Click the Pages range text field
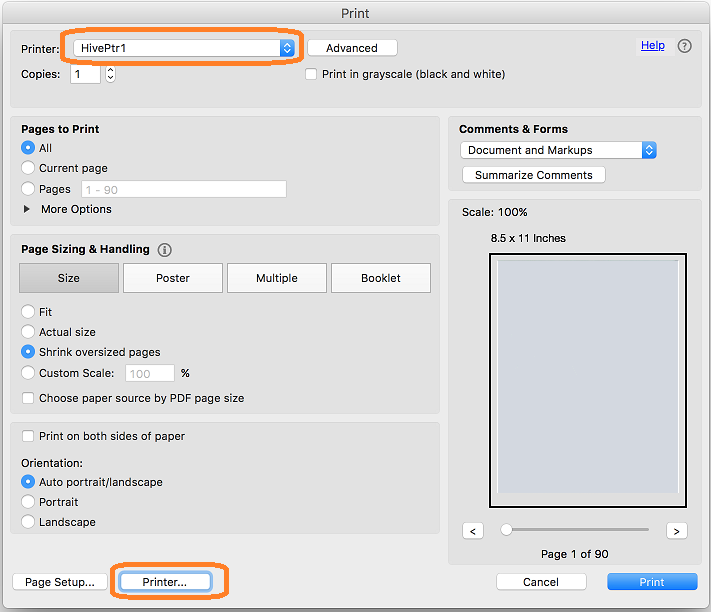The width and height of the screenshot is (711, 612). [x=184, y=189]
